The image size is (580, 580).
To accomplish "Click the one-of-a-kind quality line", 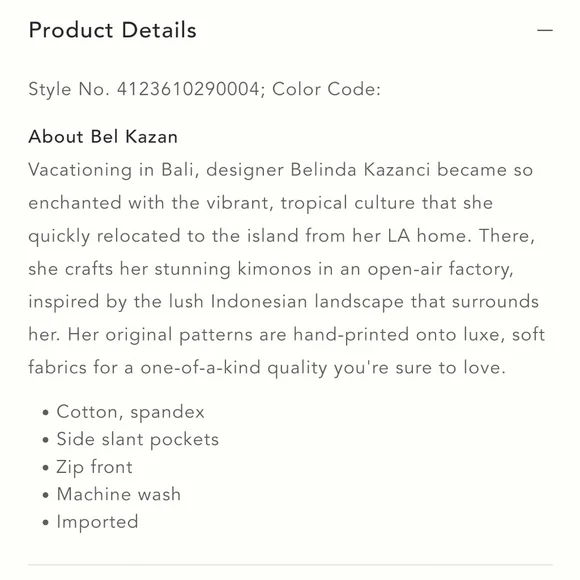I will (x=267, y=368).
